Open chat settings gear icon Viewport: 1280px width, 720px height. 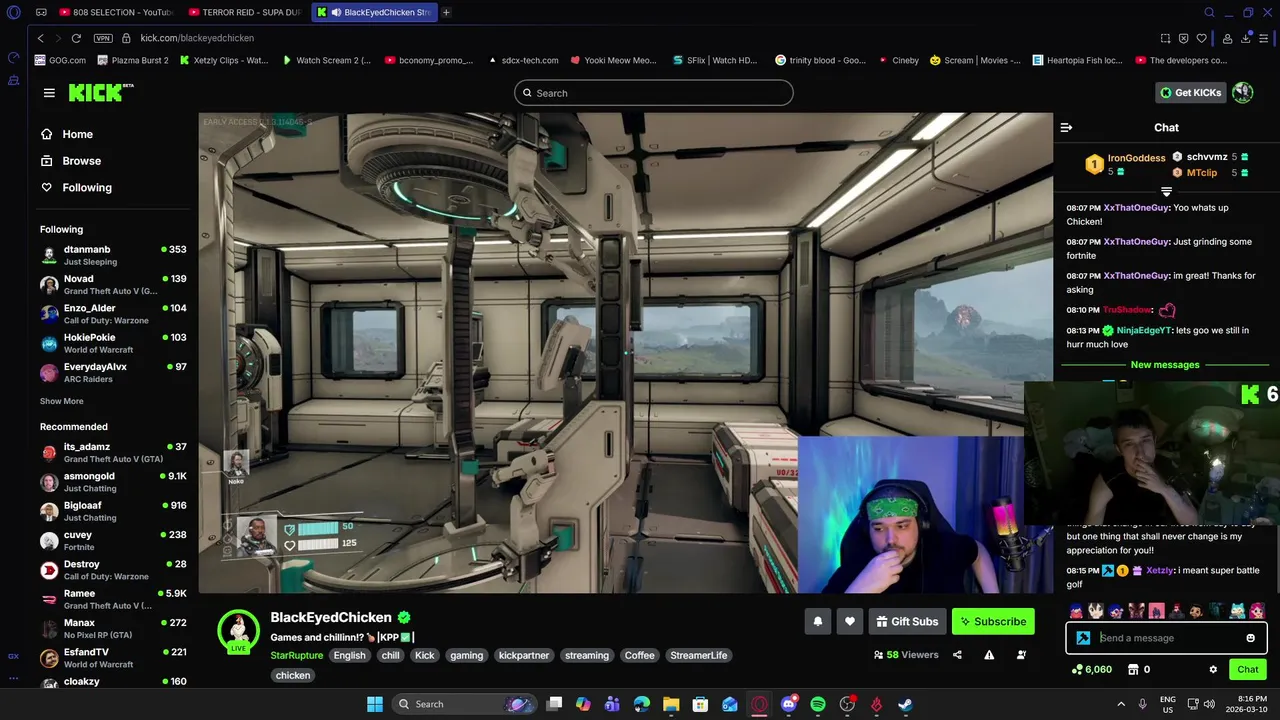[x=1213, y=670]
